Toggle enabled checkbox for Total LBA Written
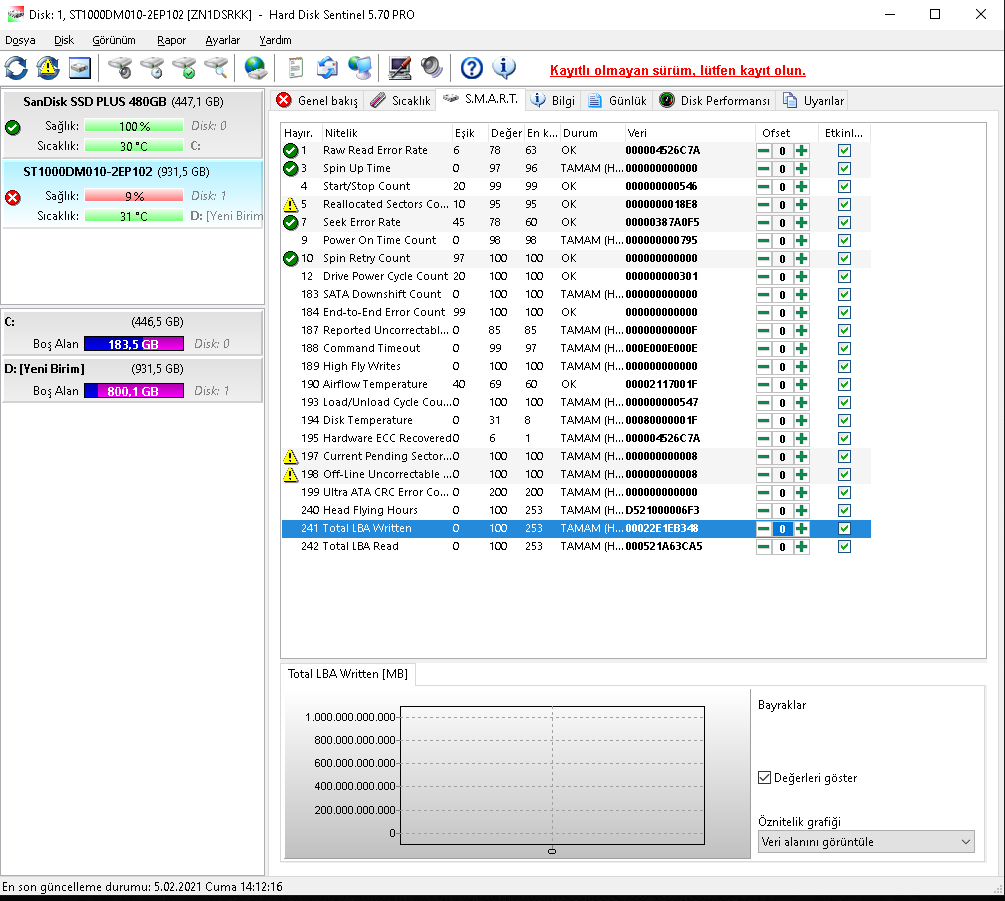This screenshot has height=901, width=1005. click(844, 529)
